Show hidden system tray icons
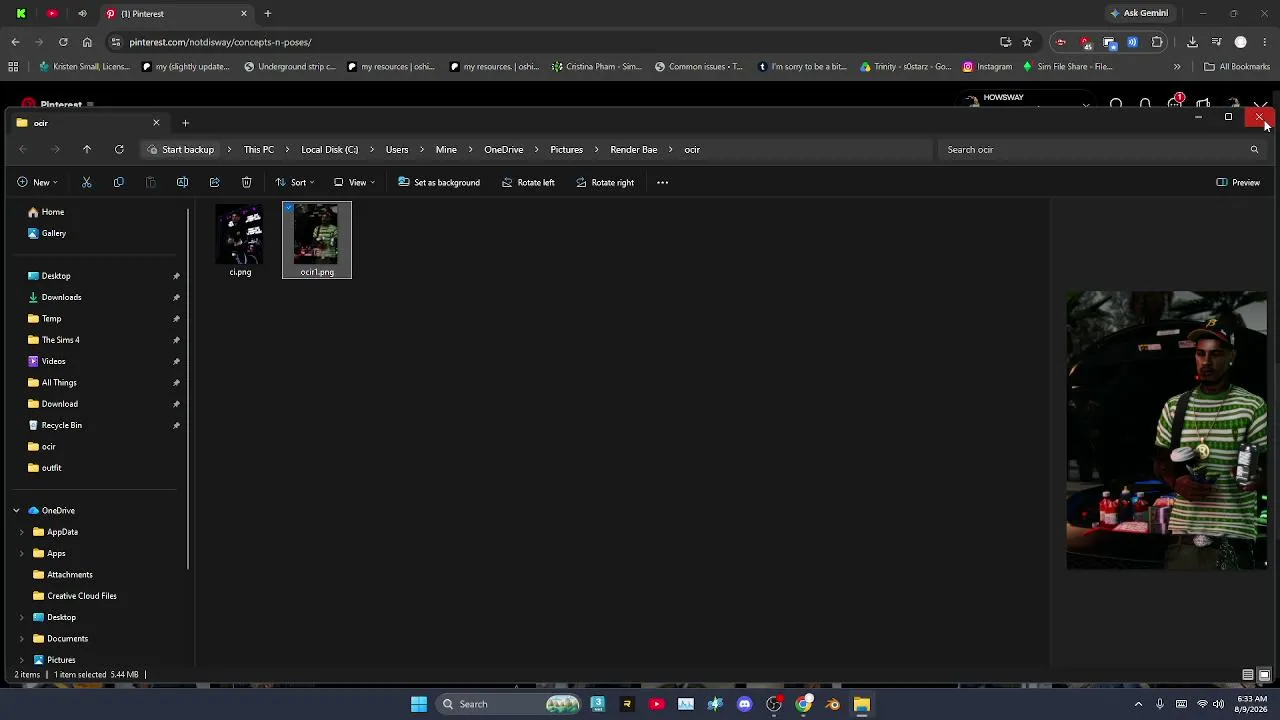1280x720 pixels. pyautogui.click(x=1138, y=704)
